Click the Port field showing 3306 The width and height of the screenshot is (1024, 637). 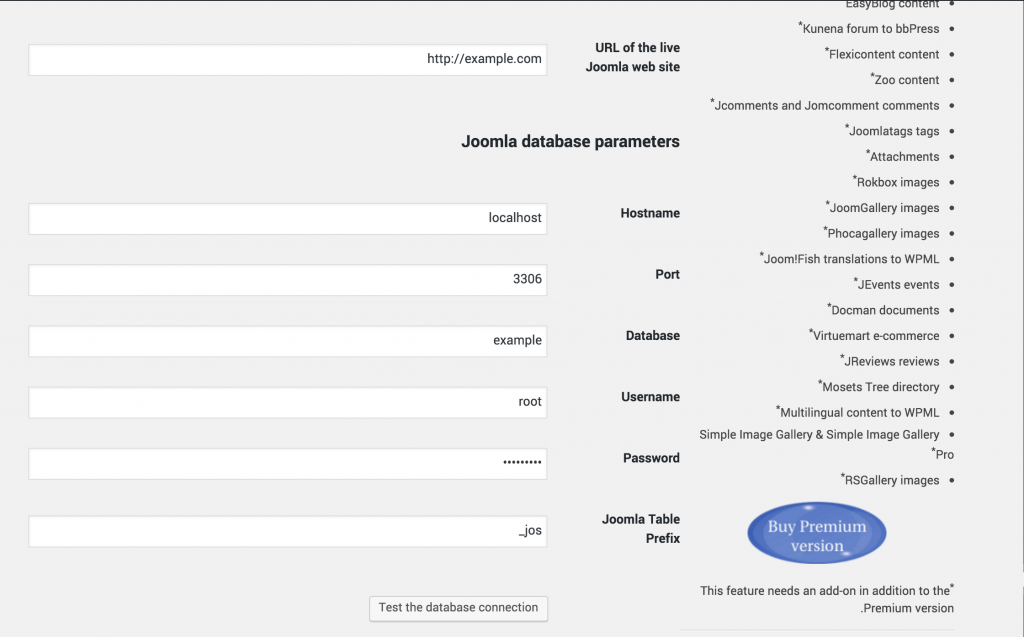287,280
